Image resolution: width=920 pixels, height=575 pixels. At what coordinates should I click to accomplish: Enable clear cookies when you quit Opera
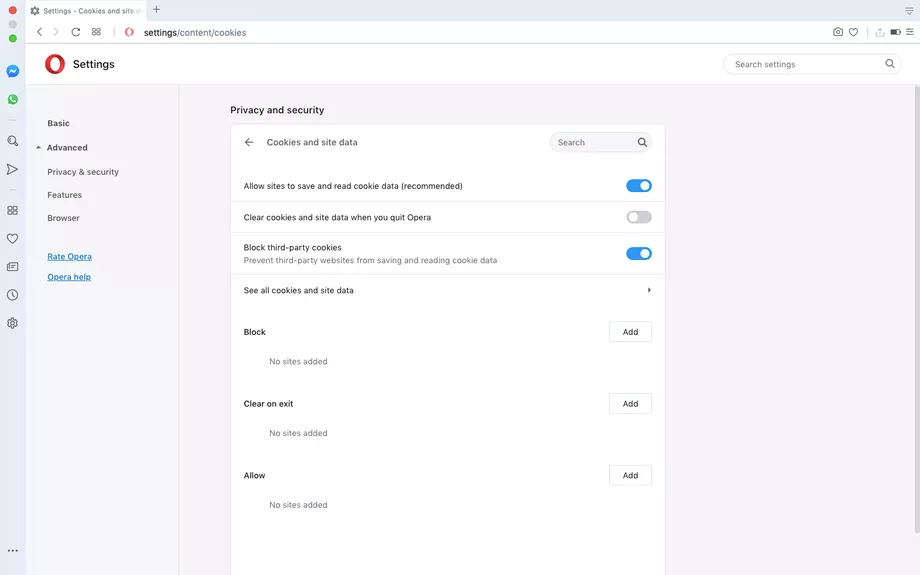[638, 217]
